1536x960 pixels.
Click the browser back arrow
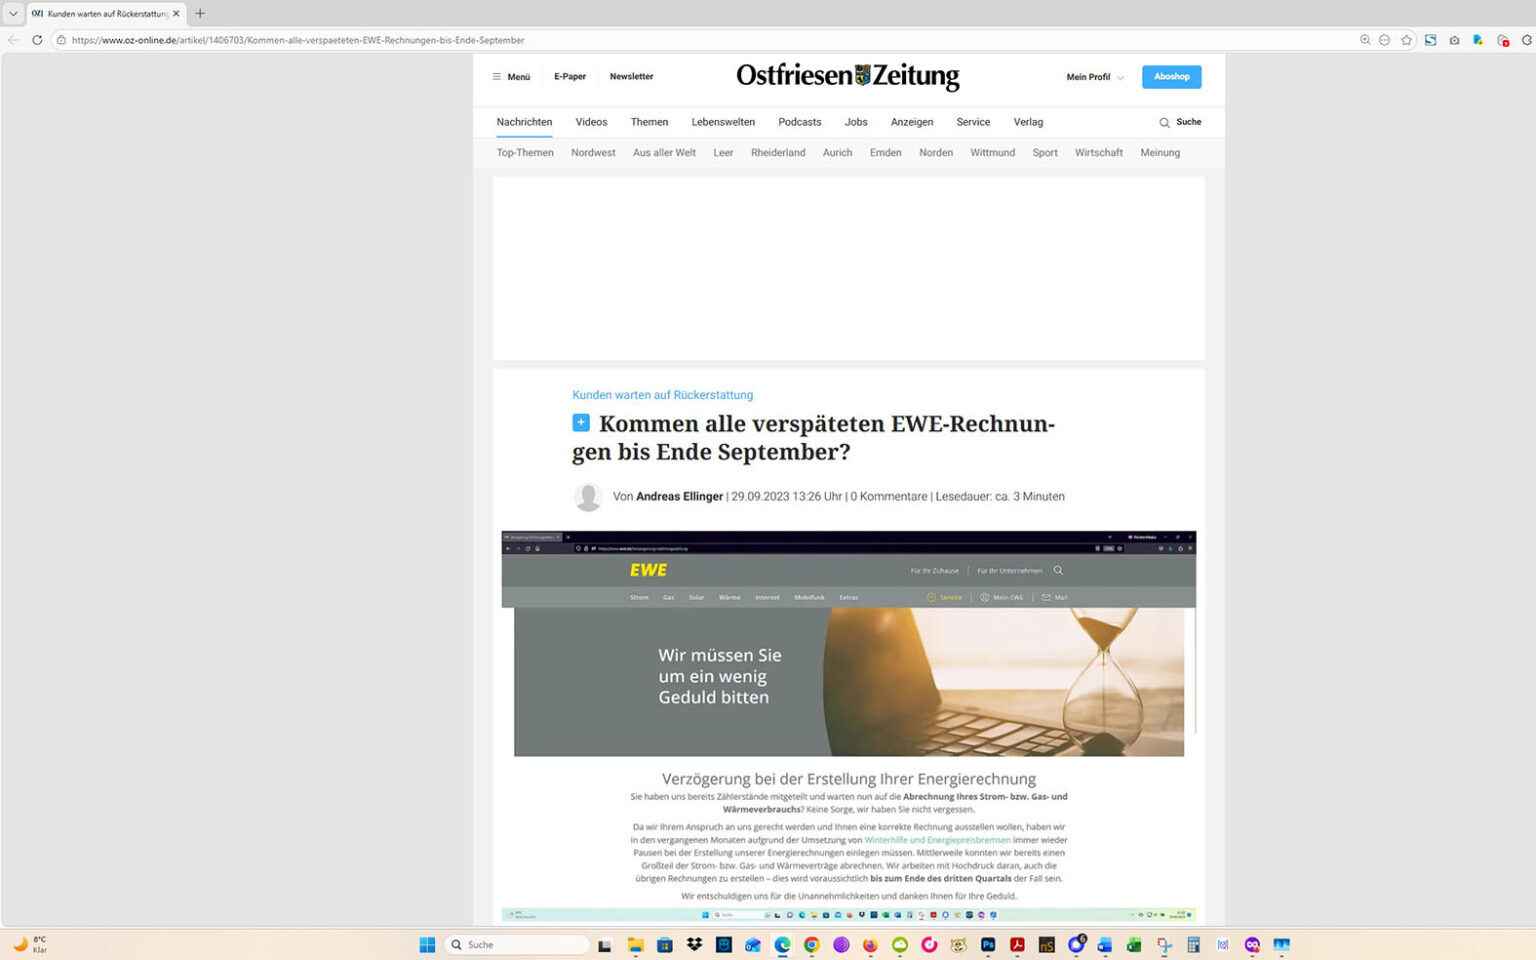11,40
